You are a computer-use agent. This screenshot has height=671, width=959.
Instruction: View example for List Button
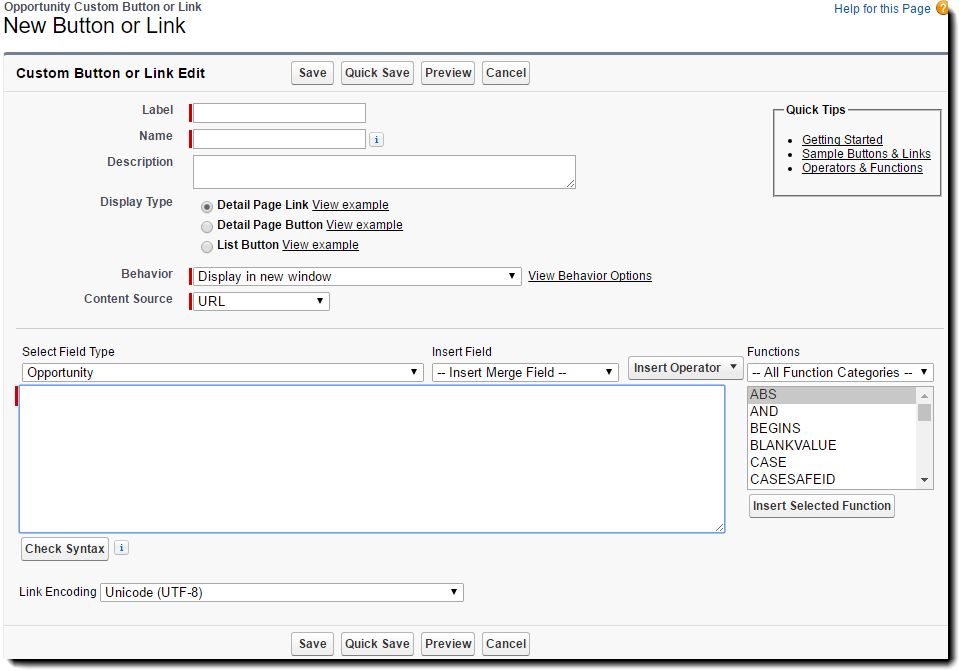tap(320, 245)
